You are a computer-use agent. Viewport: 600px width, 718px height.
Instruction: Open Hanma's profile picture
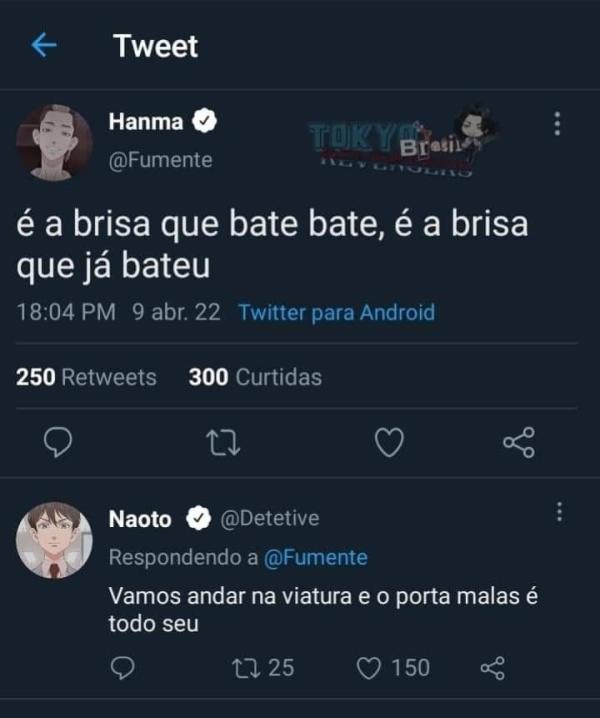[54, 141]
